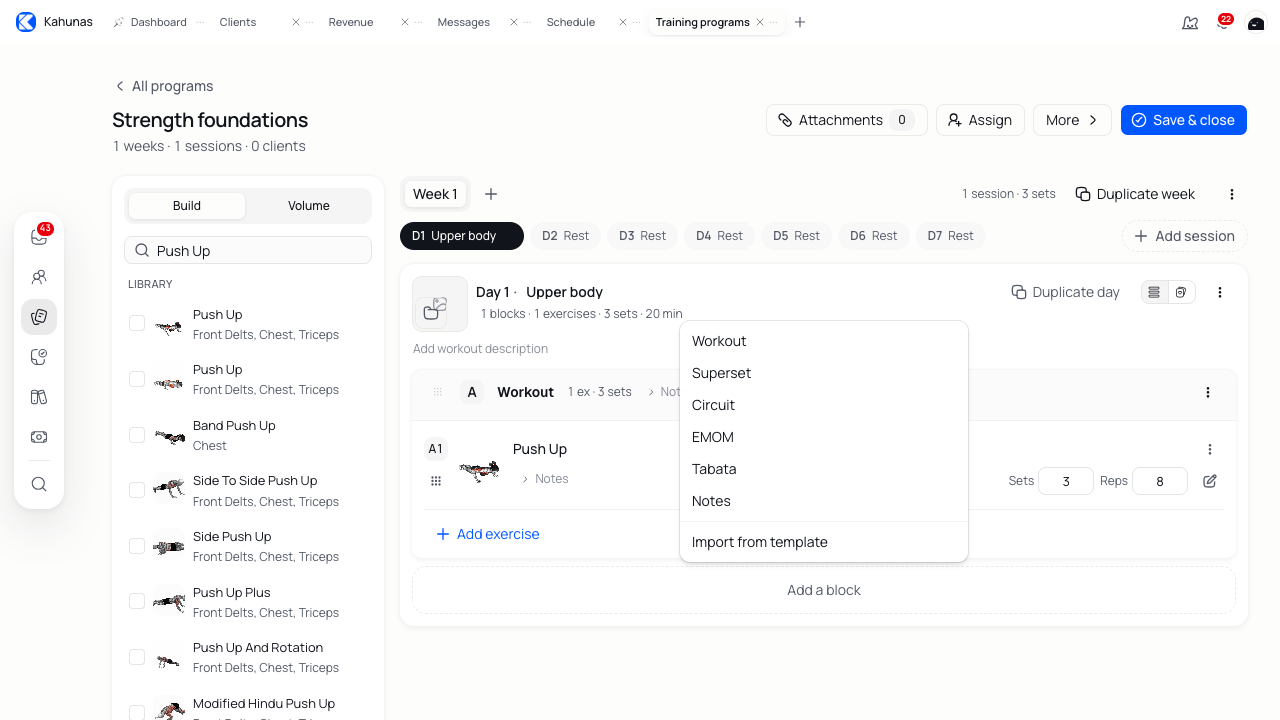Click edit pencil icon for Push Up sets
The width and height of the screenshot is (1280, 720).
1210,481
